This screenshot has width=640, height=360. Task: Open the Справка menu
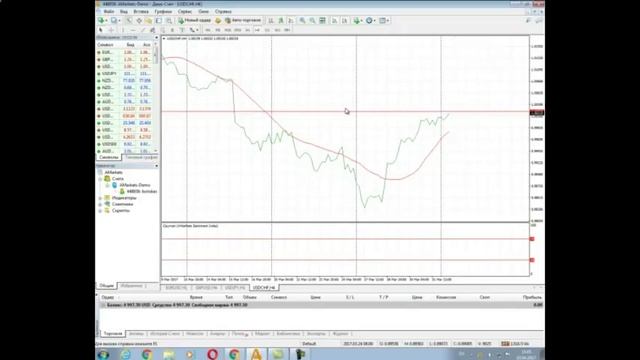tap(223, 11)
